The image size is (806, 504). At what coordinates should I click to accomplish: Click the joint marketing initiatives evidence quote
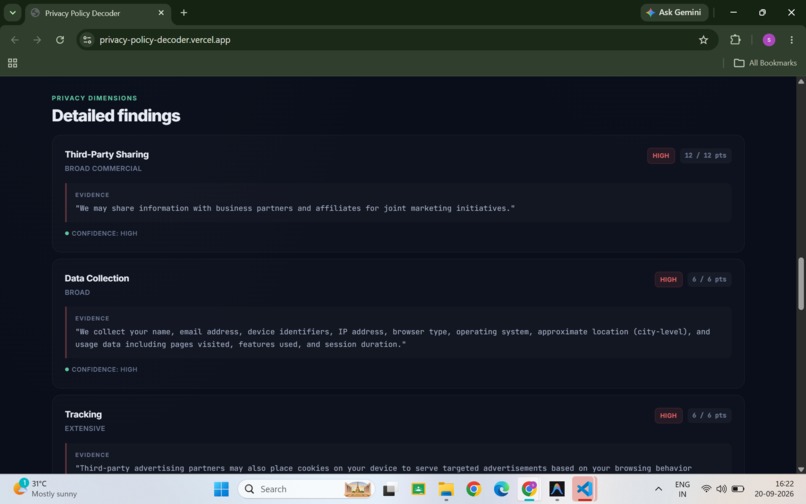[295, 208]
